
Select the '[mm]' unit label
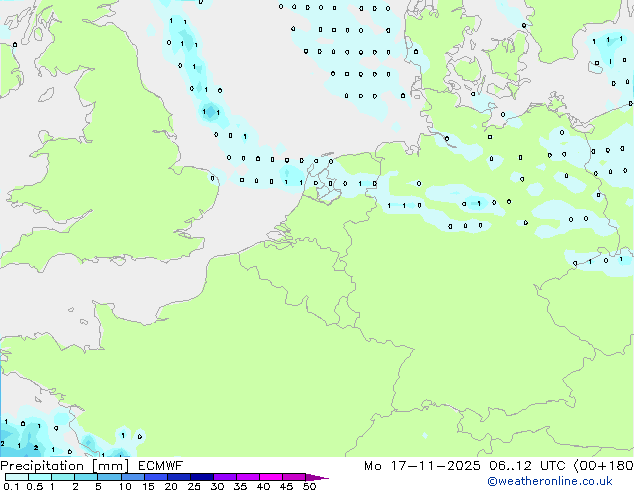click(x=111, y=466)
